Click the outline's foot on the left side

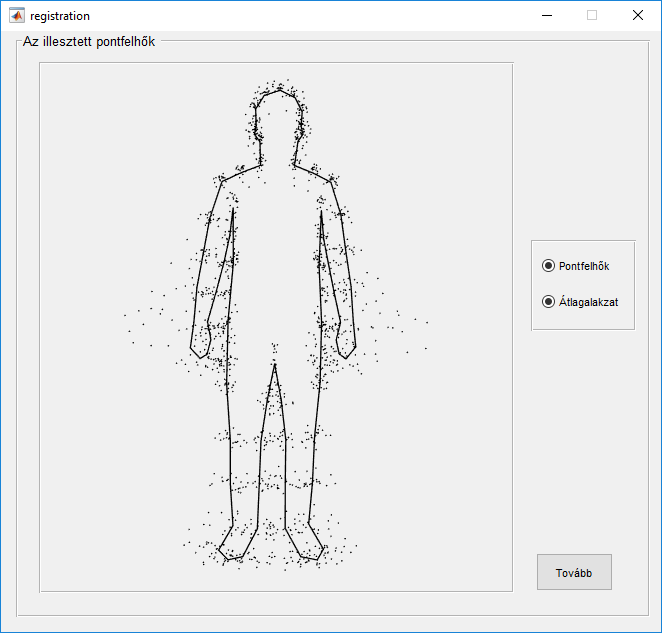point(232,548)
